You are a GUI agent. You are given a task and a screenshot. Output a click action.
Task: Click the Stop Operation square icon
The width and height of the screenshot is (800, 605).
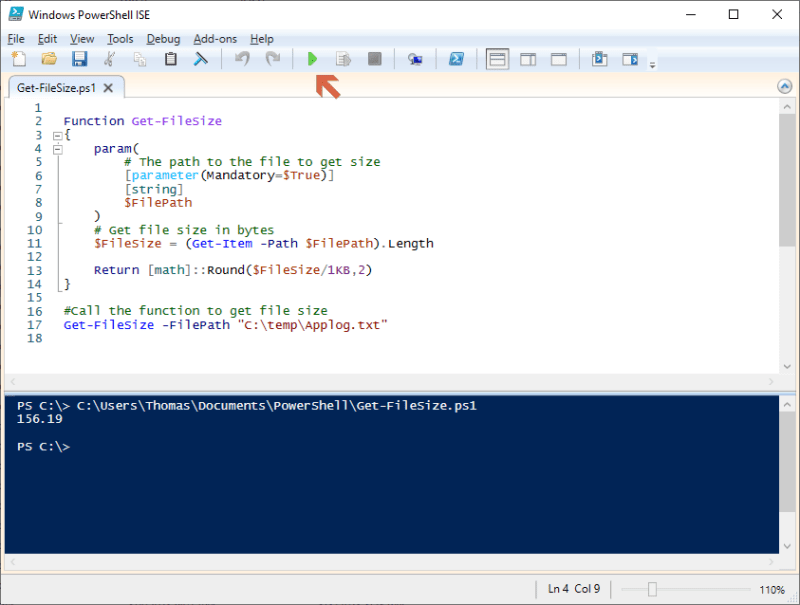(374, 59)
